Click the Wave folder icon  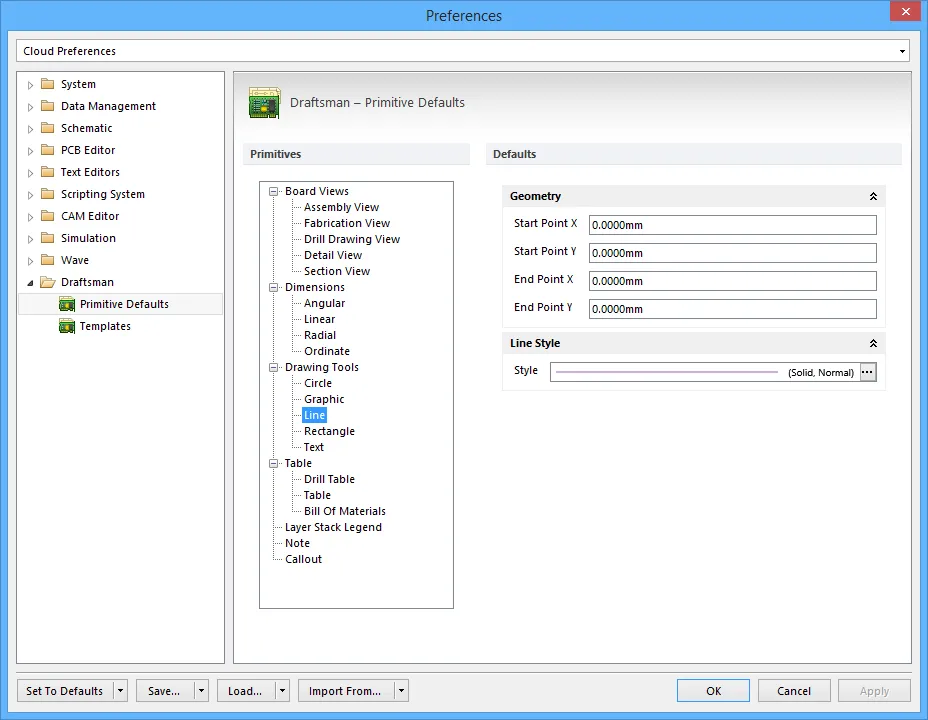point(47,260)
